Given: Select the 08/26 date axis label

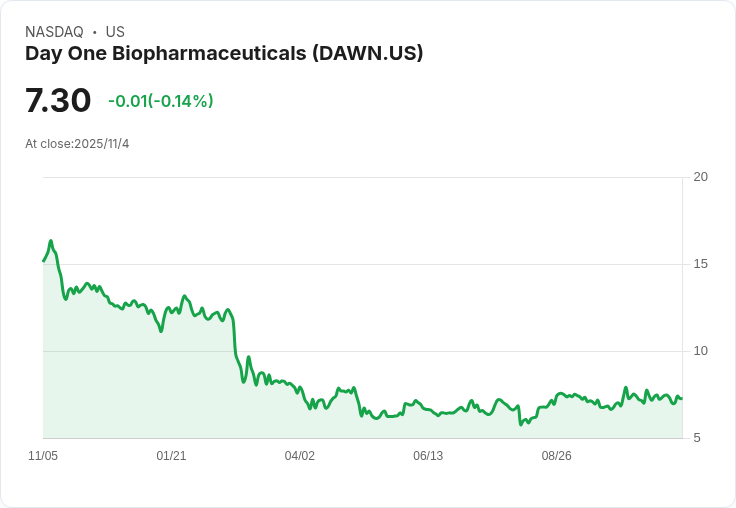Looking at the screenshot, I should pyautogui.click(x=556, y=456).
